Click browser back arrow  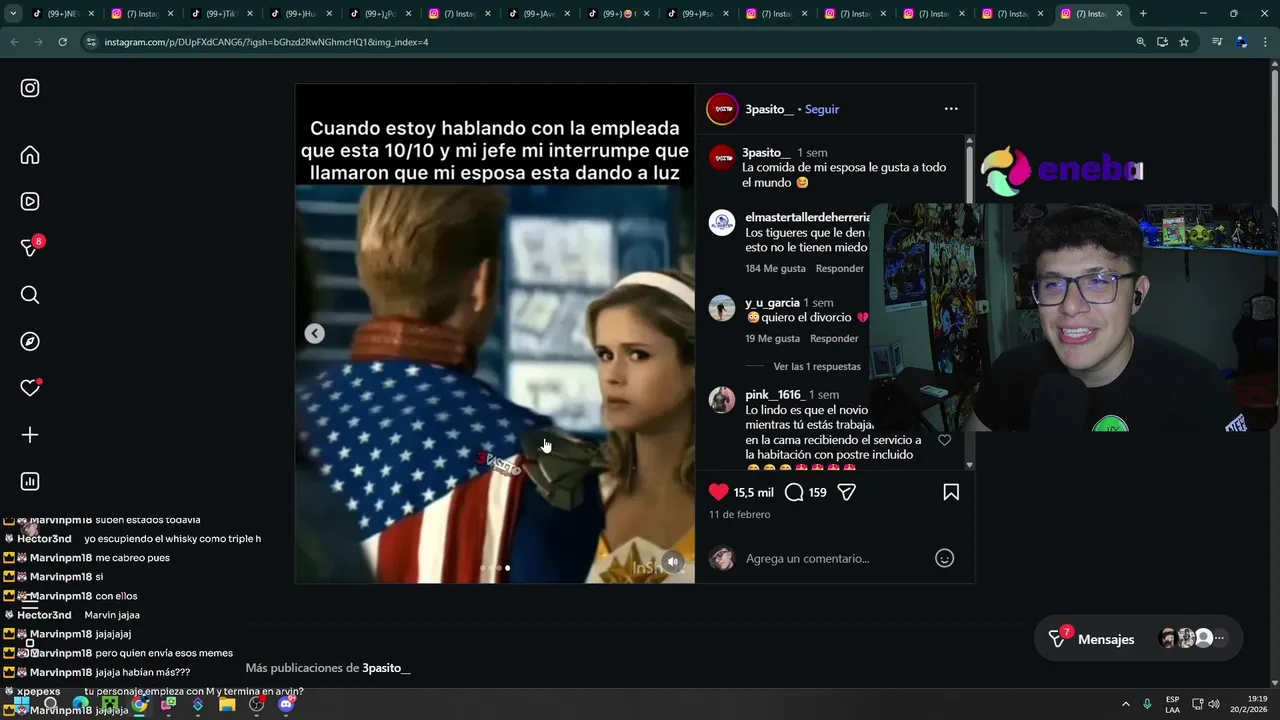coord(14,42)
